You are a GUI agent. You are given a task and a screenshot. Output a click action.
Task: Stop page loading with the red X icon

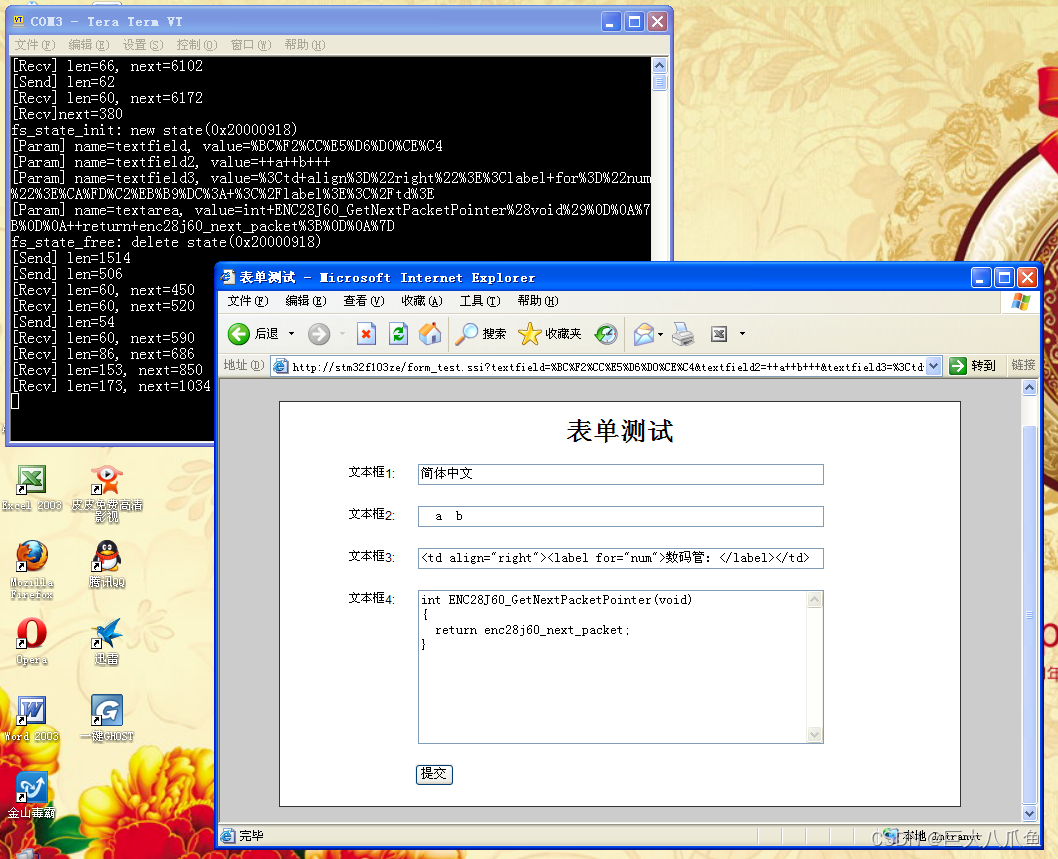pyautogui.click(x=367, y=333)
